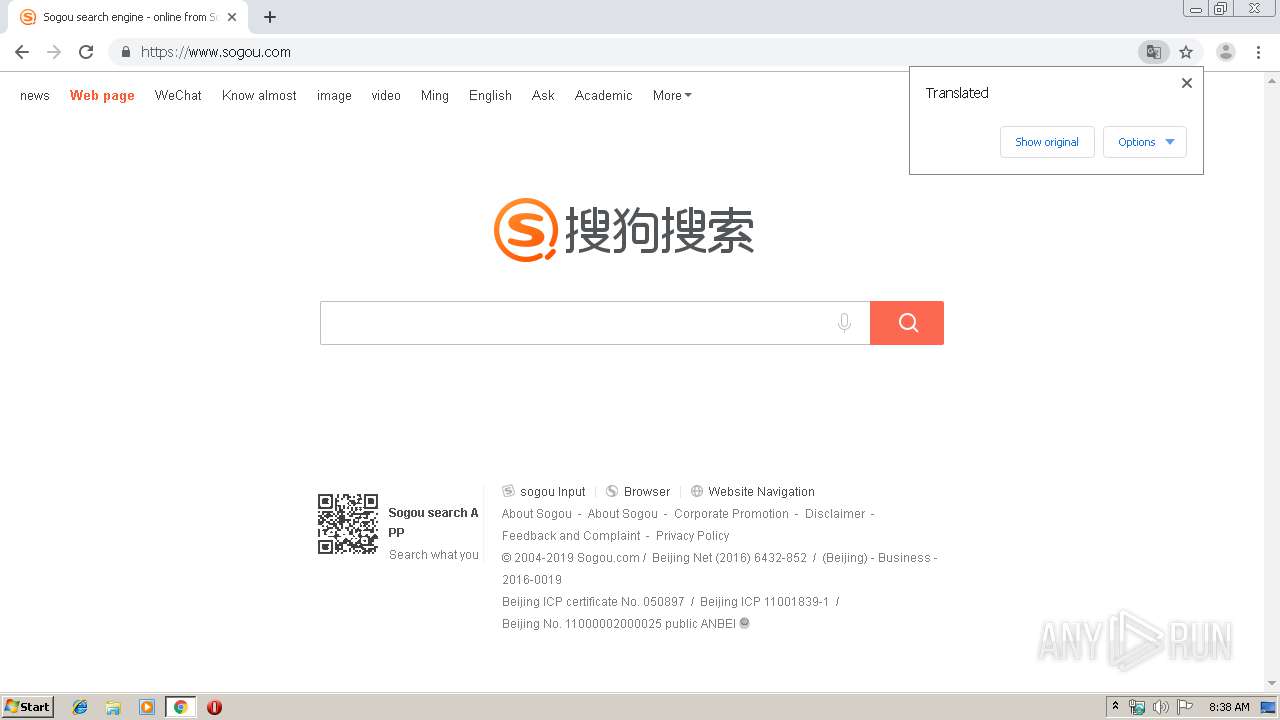The height and width of the screenshot is (720, 1280).
Task: Click the vertical scrollbar down arrow
Action: click(x=1272, y=684)
